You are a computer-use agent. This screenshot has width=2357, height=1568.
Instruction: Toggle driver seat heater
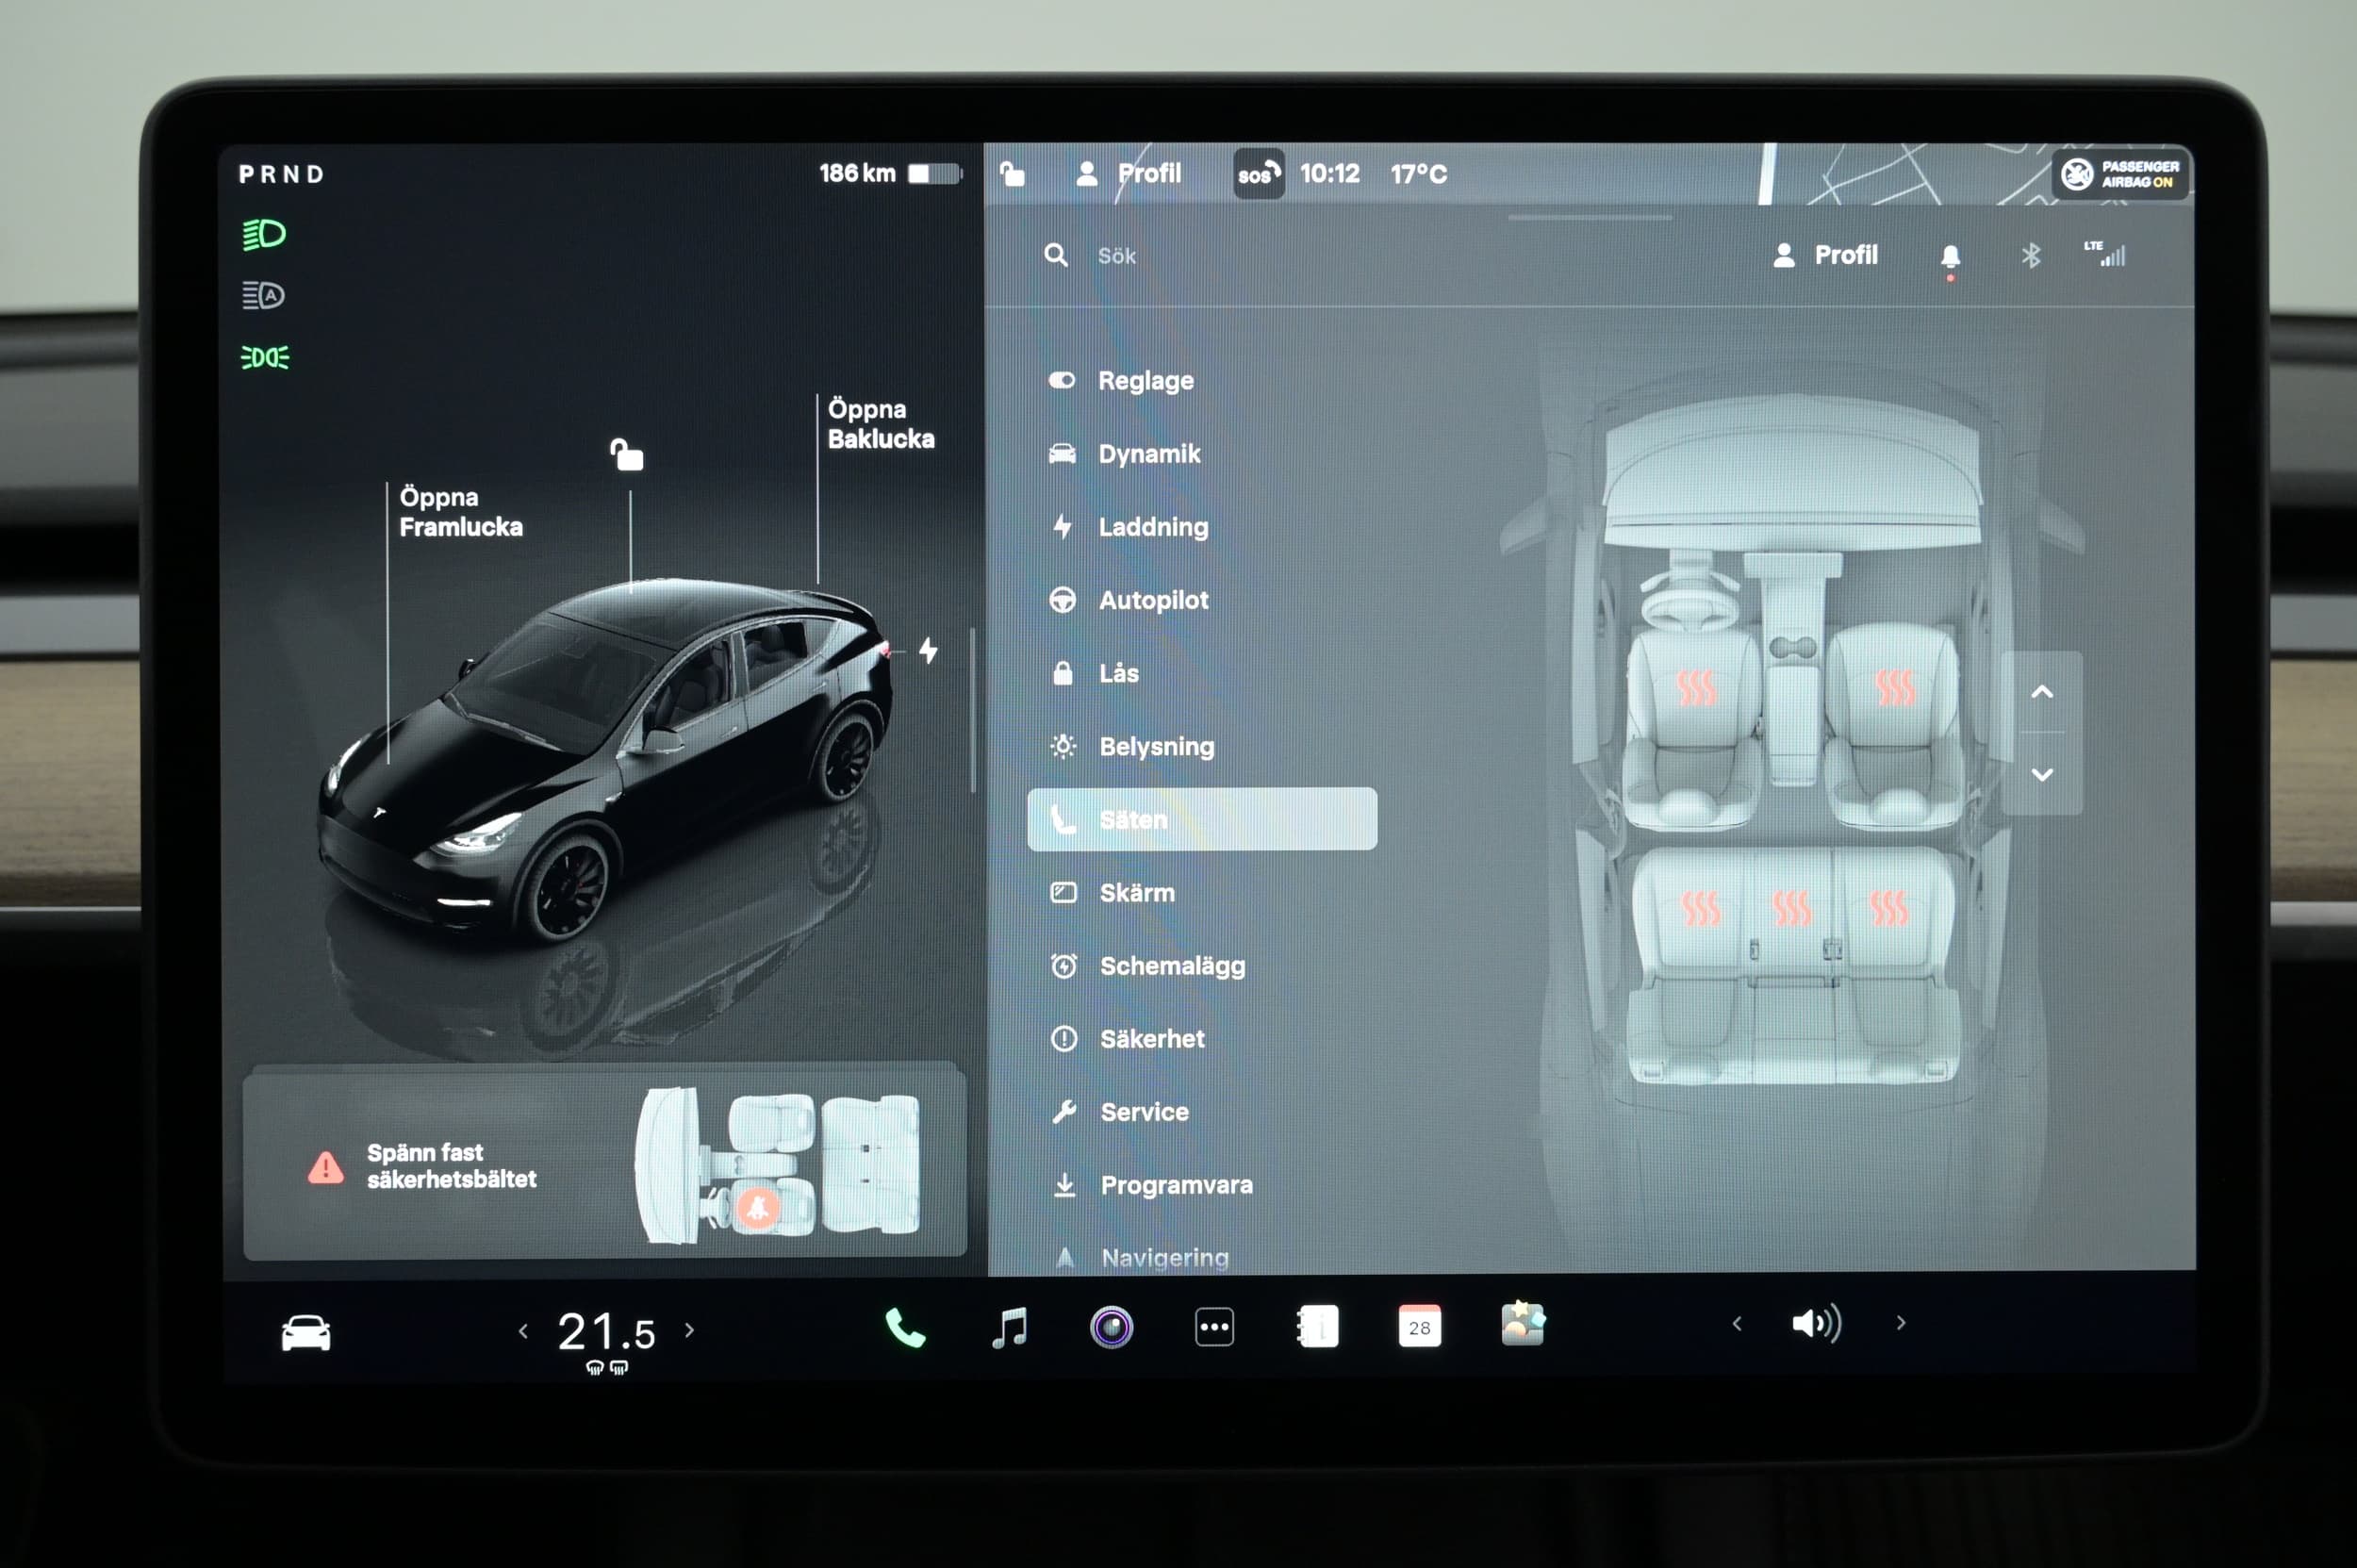[1695, 688]
